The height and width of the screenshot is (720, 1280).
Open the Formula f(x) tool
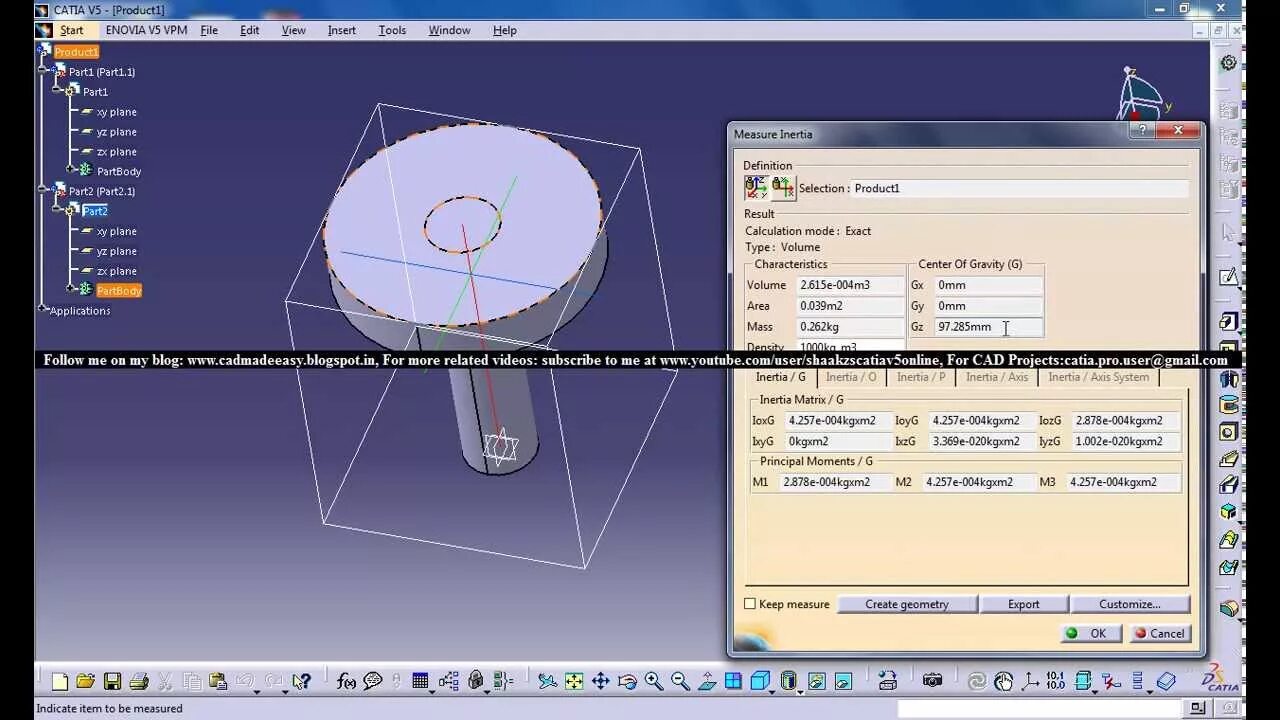coord(346,681)
